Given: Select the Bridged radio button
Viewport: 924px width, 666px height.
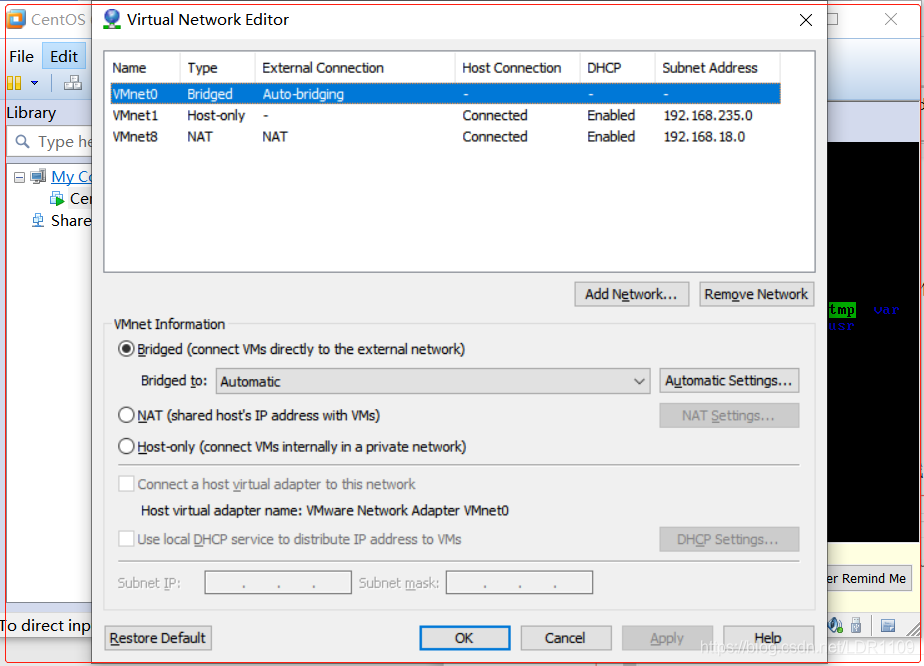Looking at the screenshot, I should (x=126, y=349).
